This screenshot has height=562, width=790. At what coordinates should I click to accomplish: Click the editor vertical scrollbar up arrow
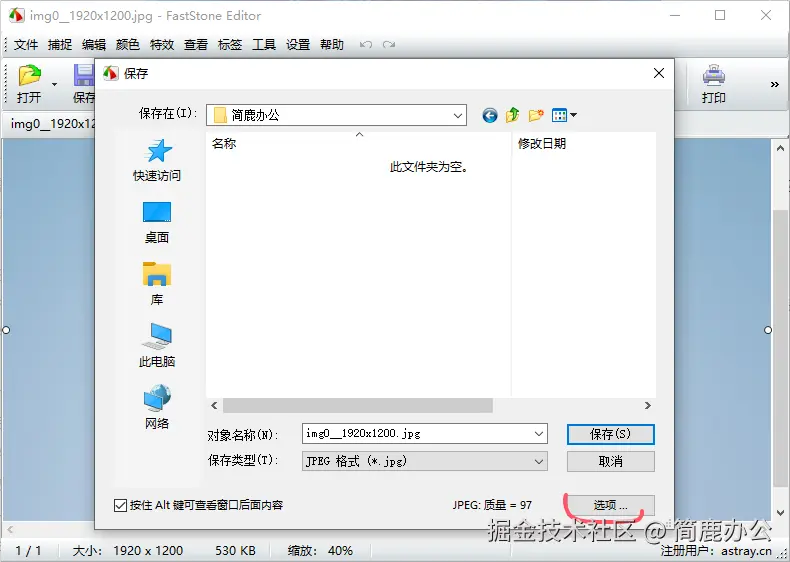click(780, 148)
